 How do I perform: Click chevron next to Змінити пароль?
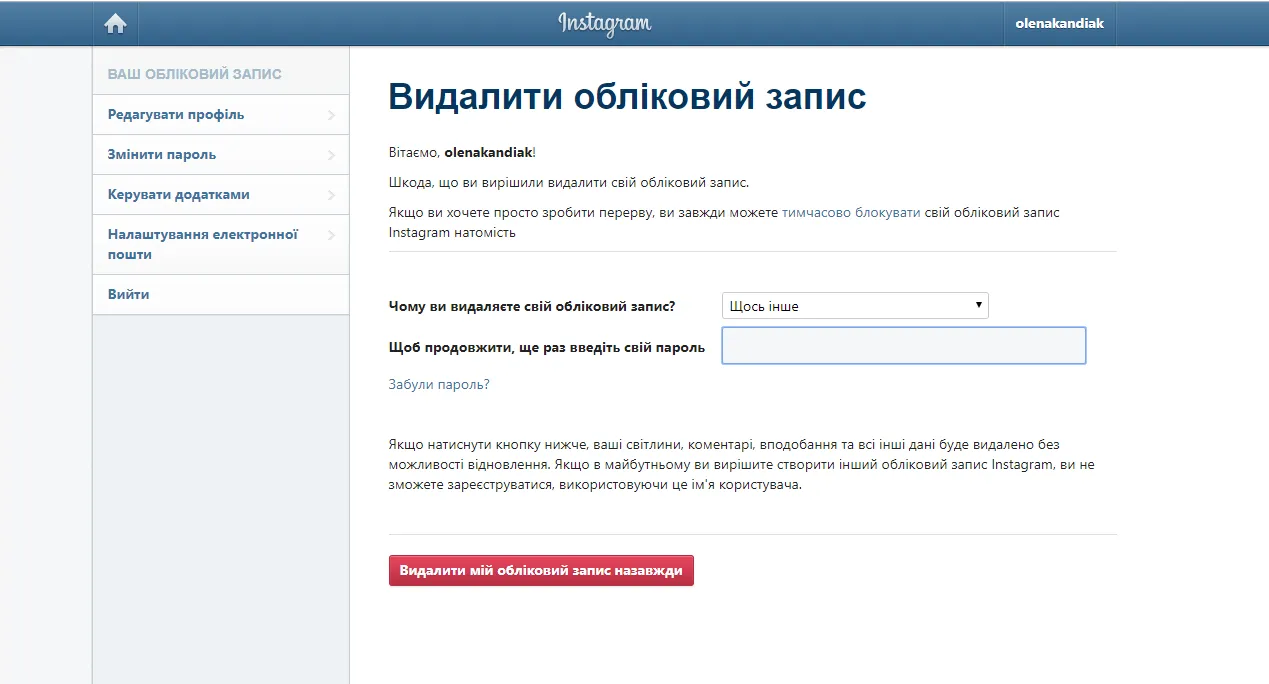331,155
